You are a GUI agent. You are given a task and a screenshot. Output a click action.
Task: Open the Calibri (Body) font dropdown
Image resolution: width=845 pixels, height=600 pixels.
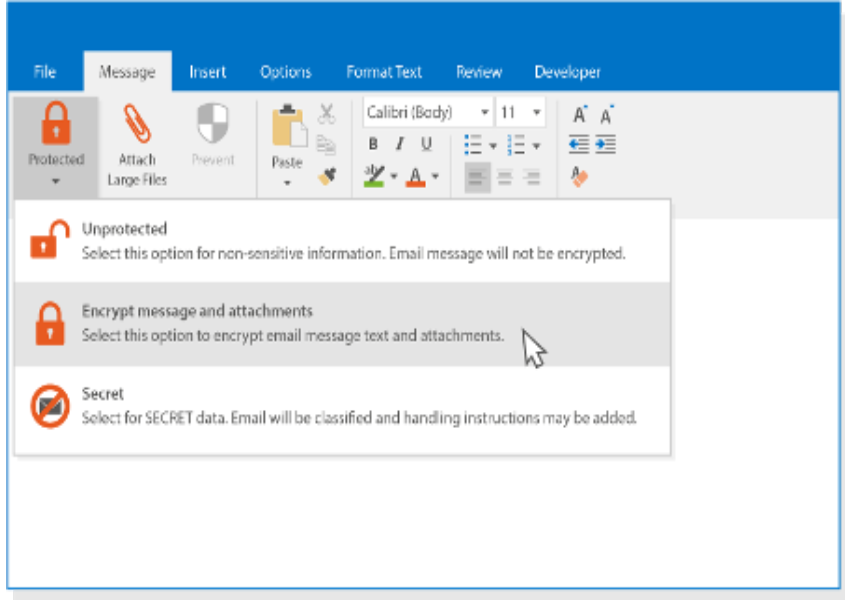coord(484,113)
